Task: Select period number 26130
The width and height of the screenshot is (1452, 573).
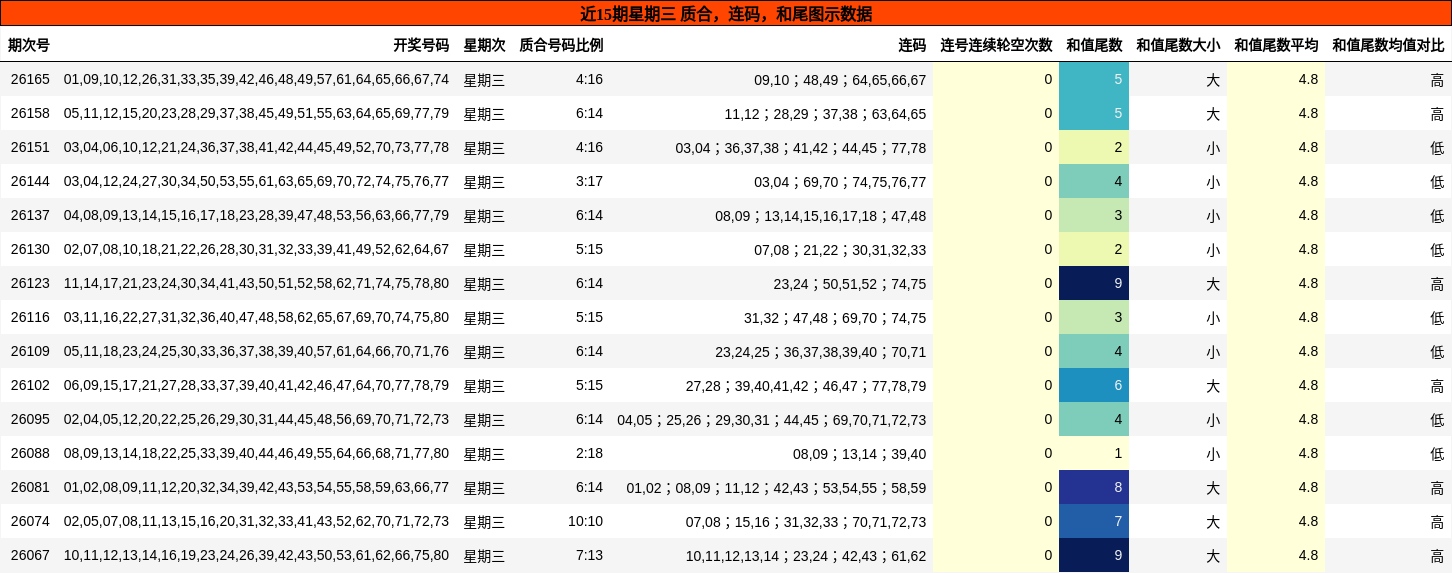Action: [30, 249]
